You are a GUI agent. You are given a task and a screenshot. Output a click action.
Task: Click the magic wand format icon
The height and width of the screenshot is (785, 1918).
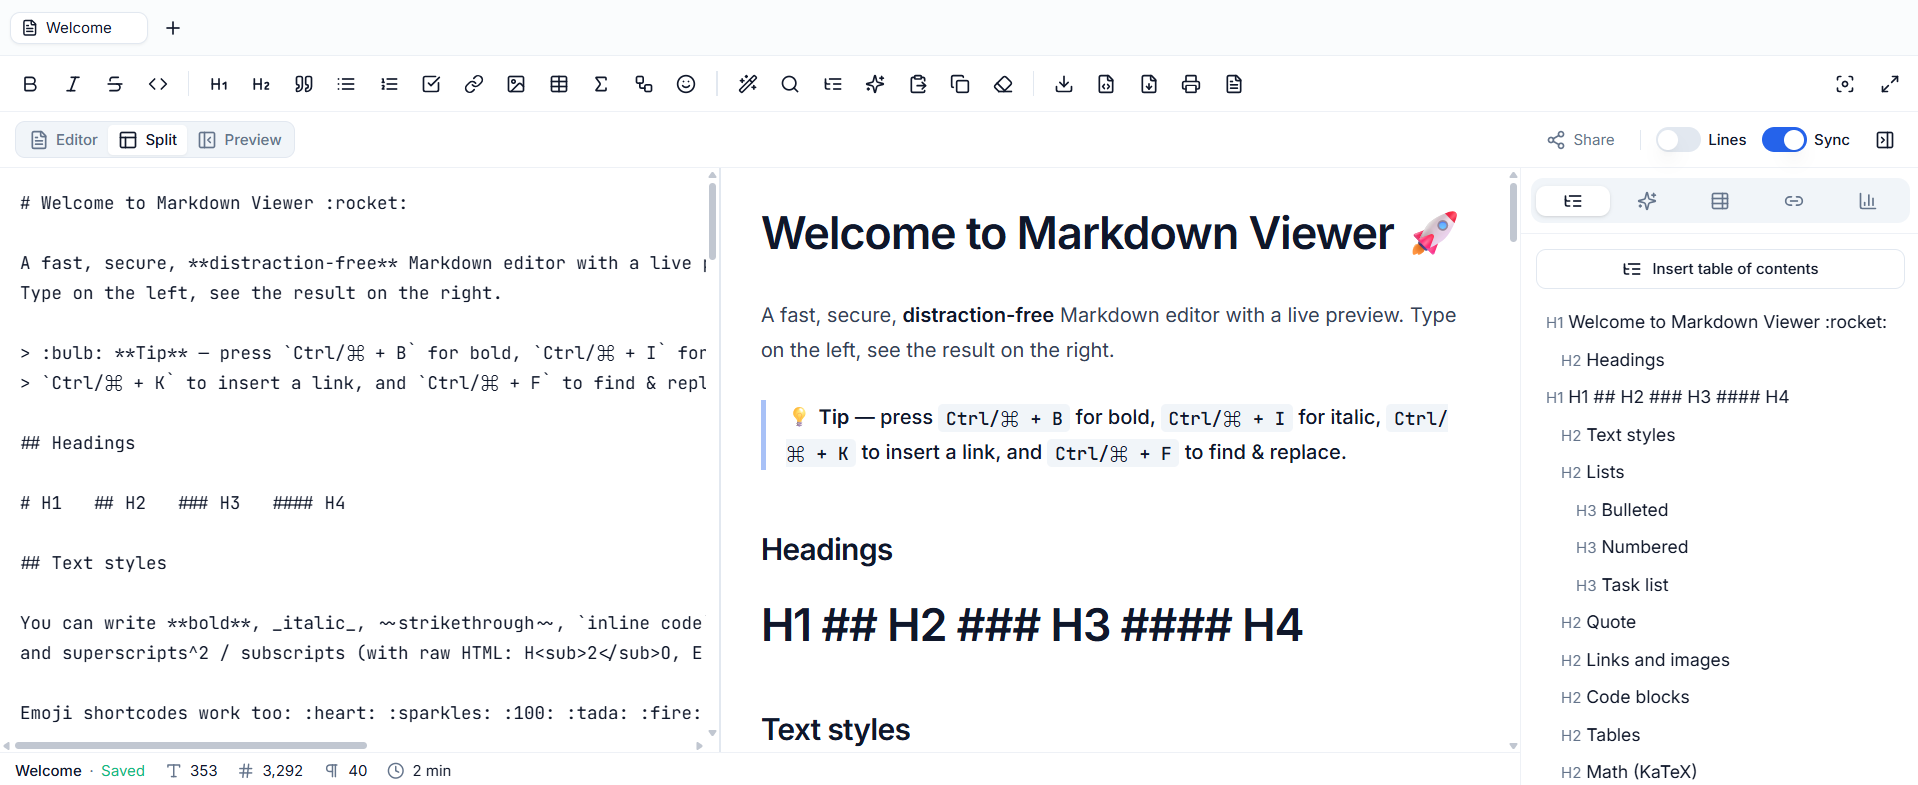[748, 84]
